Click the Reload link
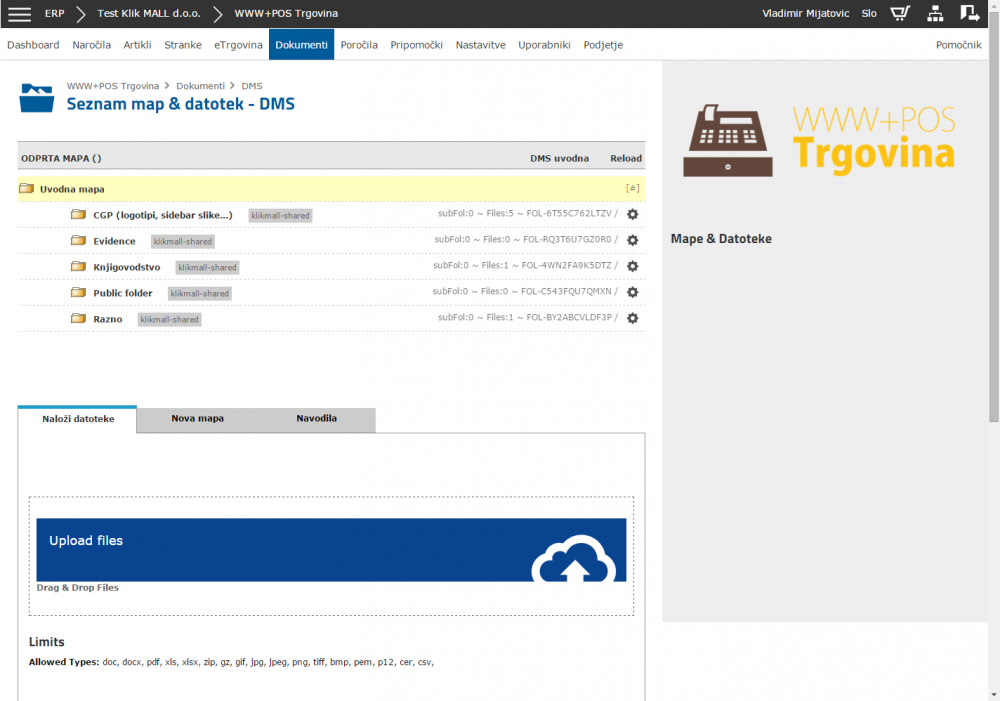This screenshot has height=701, width=1000. click(626, 158)
